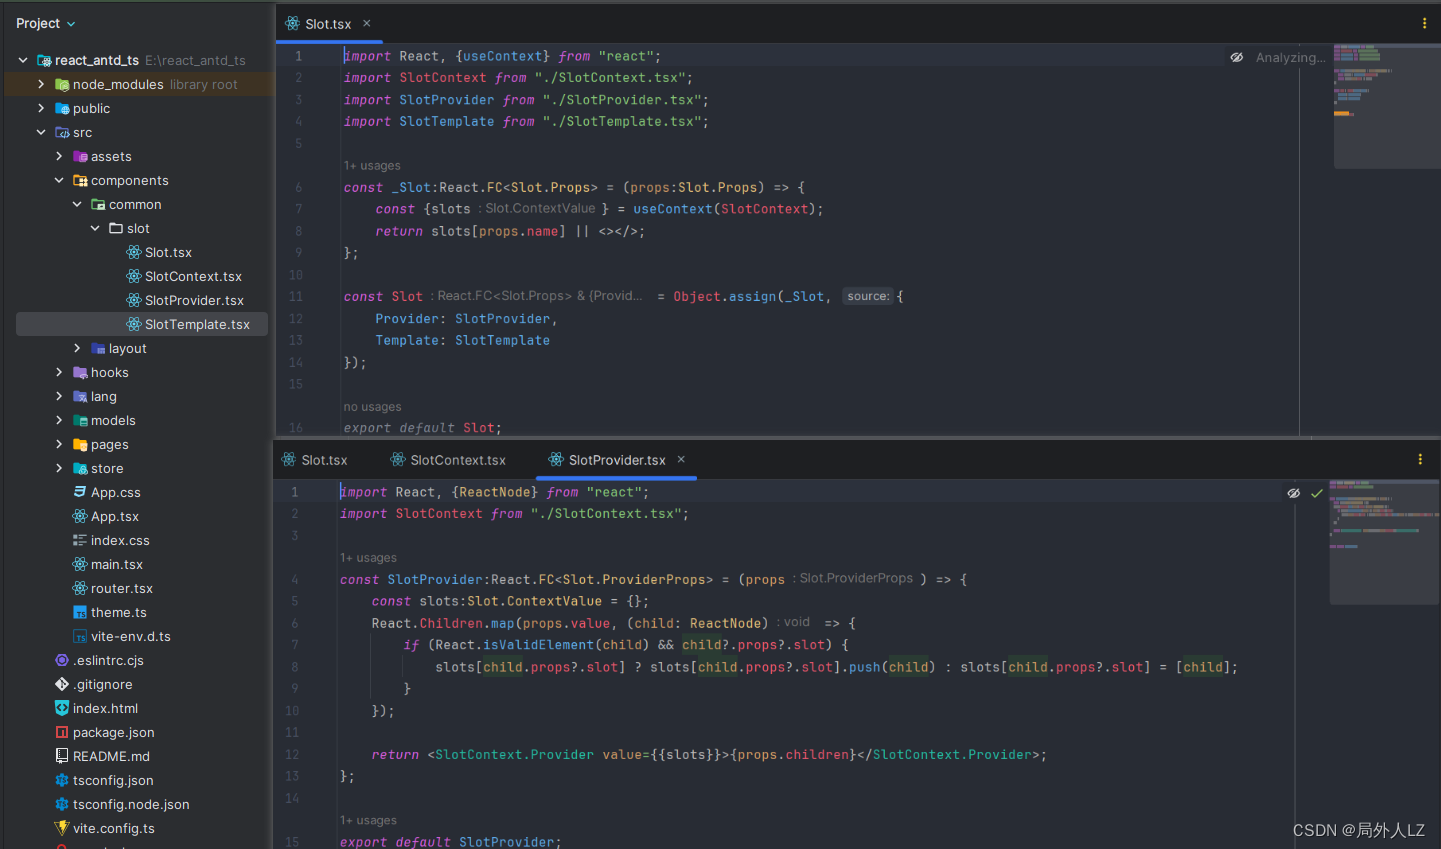This screenshot has height=849, width=1441.
Task: Click the .eslintrc.cjs ESLint icon
Action: pyautogui.click(x=62, y=660)
